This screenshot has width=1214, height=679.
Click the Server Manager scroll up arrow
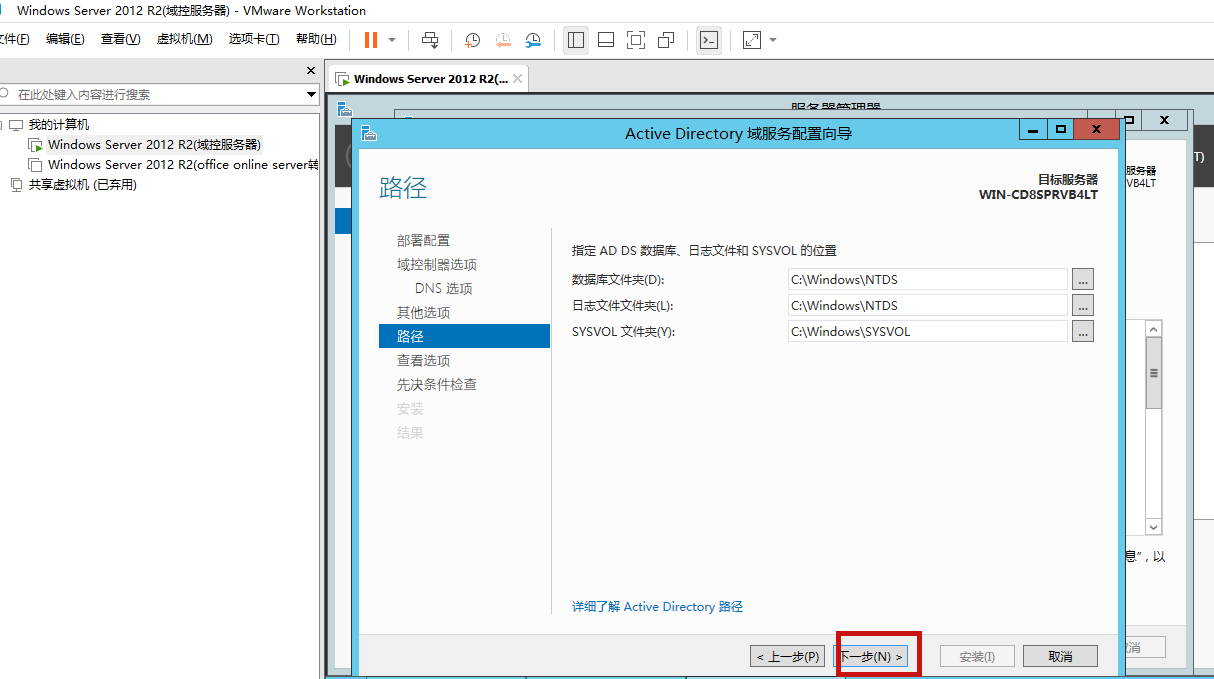[x=1153, y=329]
